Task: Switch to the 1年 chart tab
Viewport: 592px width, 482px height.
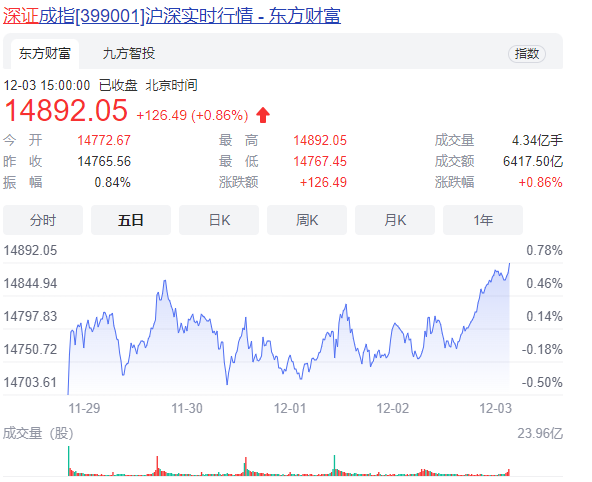Action: (x=483, y=220)
